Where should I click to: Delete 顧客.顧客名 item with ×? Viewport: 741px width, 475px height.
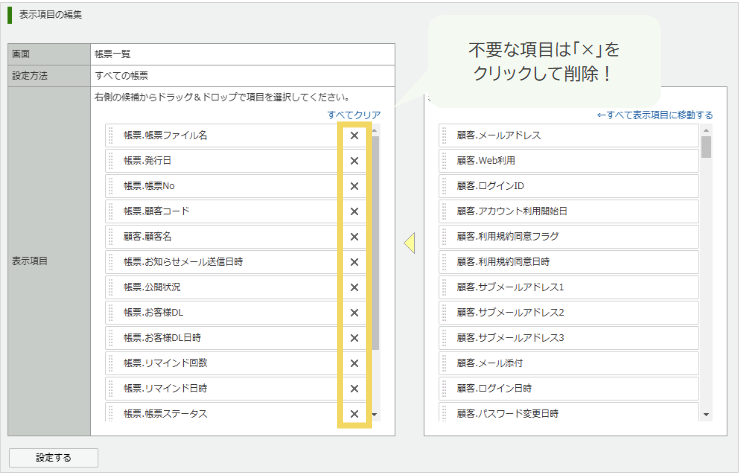tap(354, 236)
